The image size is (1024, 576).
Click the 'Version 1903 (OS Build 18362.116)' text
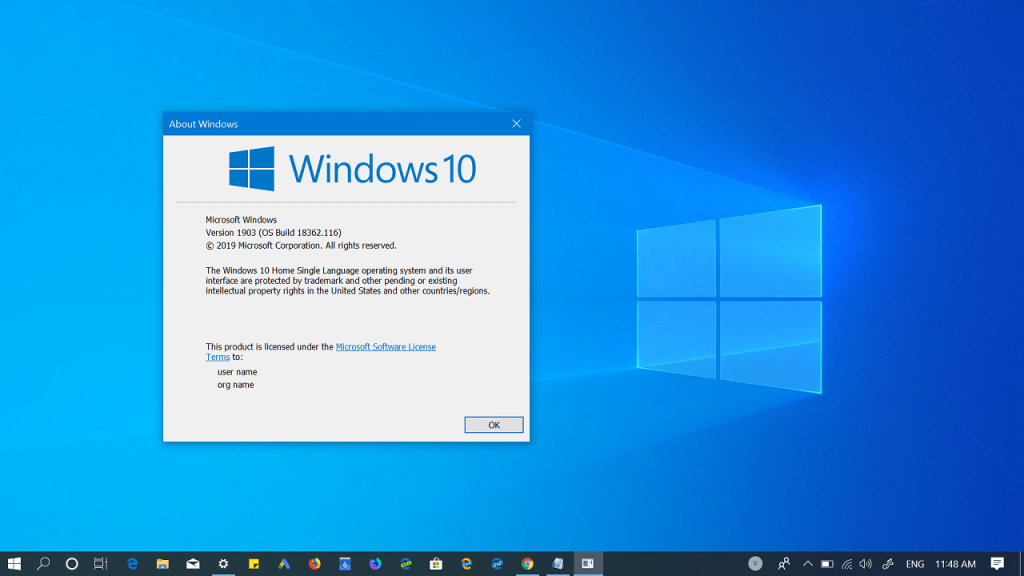(274, 232)
